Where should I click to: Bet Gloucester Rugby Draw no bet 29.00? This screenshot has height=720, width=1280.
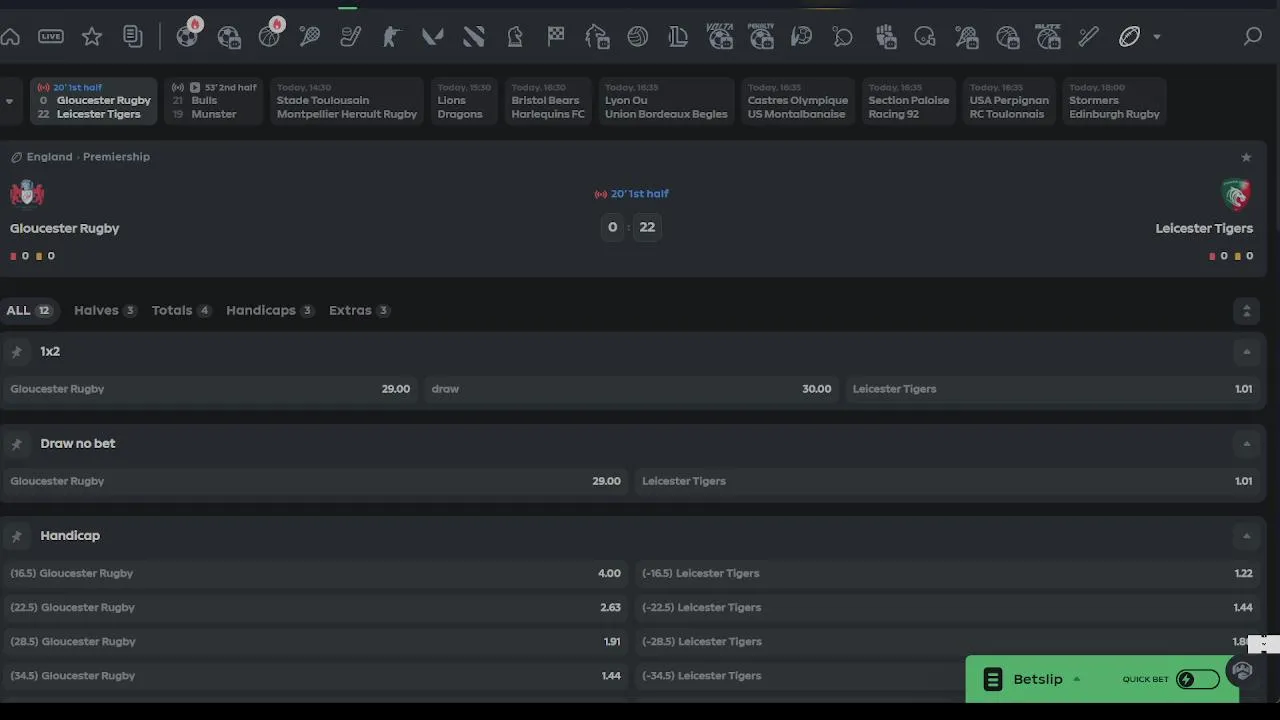(x=315, y=481)
